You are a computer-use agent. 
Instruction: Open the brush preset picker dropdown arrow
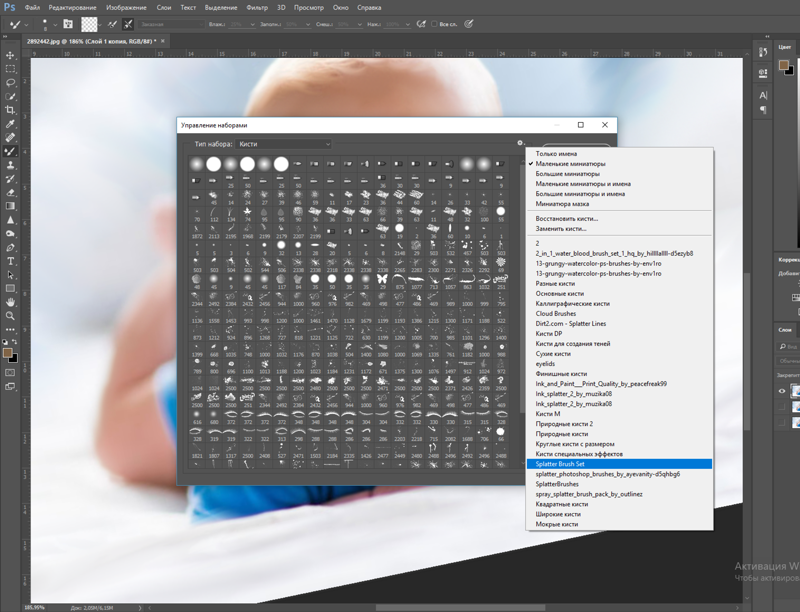[54, 24]
